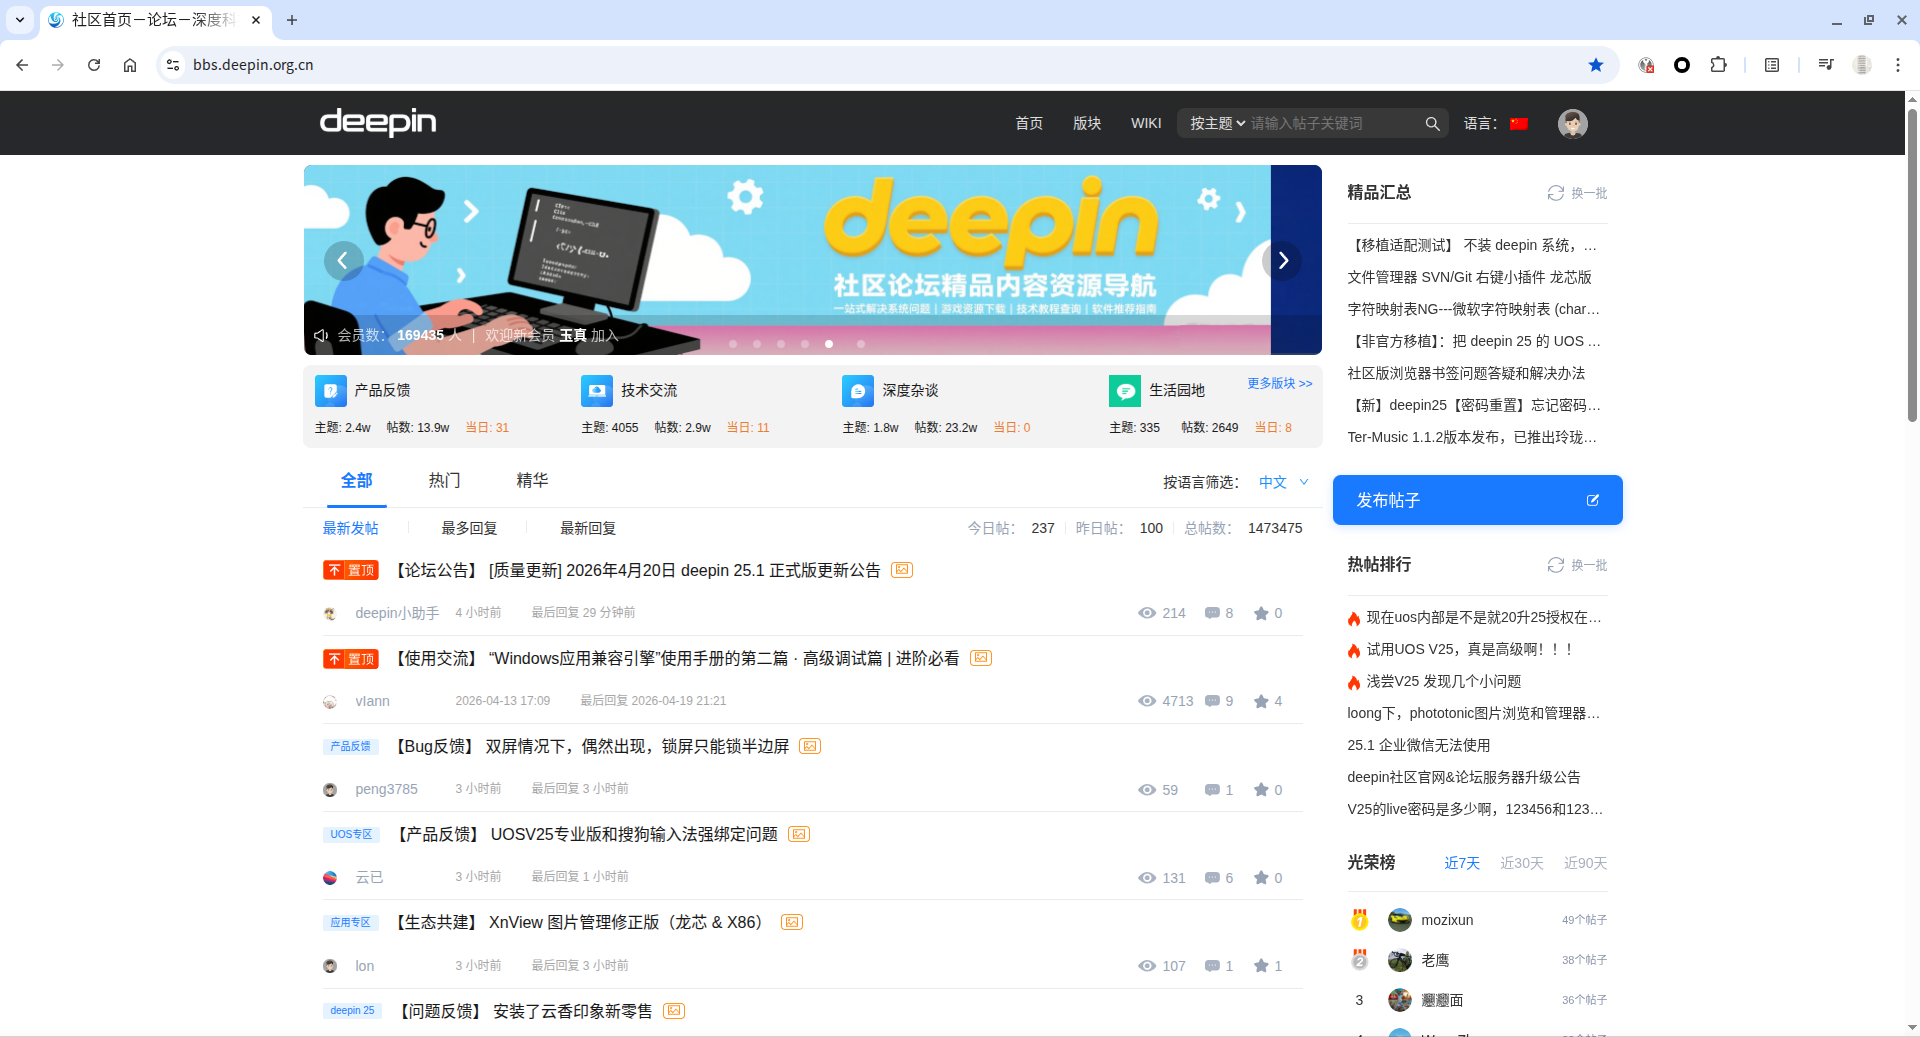1920x1037 pixels.
Task: Open the 产品反馈 section icon
Action: [x=330, y=390]
